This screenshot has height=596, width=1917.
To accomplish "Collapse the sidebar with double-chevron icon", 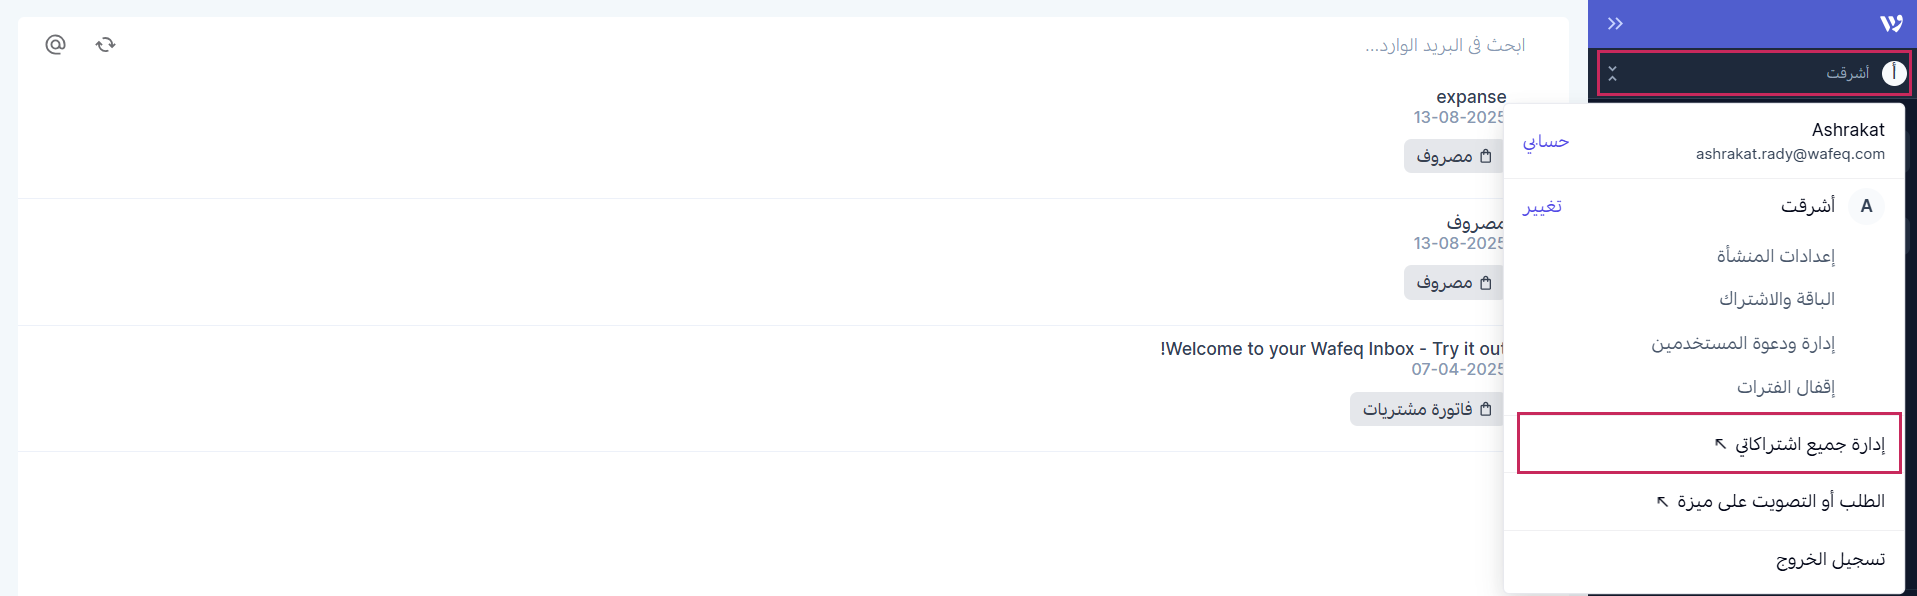I will tap(1615, 24).
